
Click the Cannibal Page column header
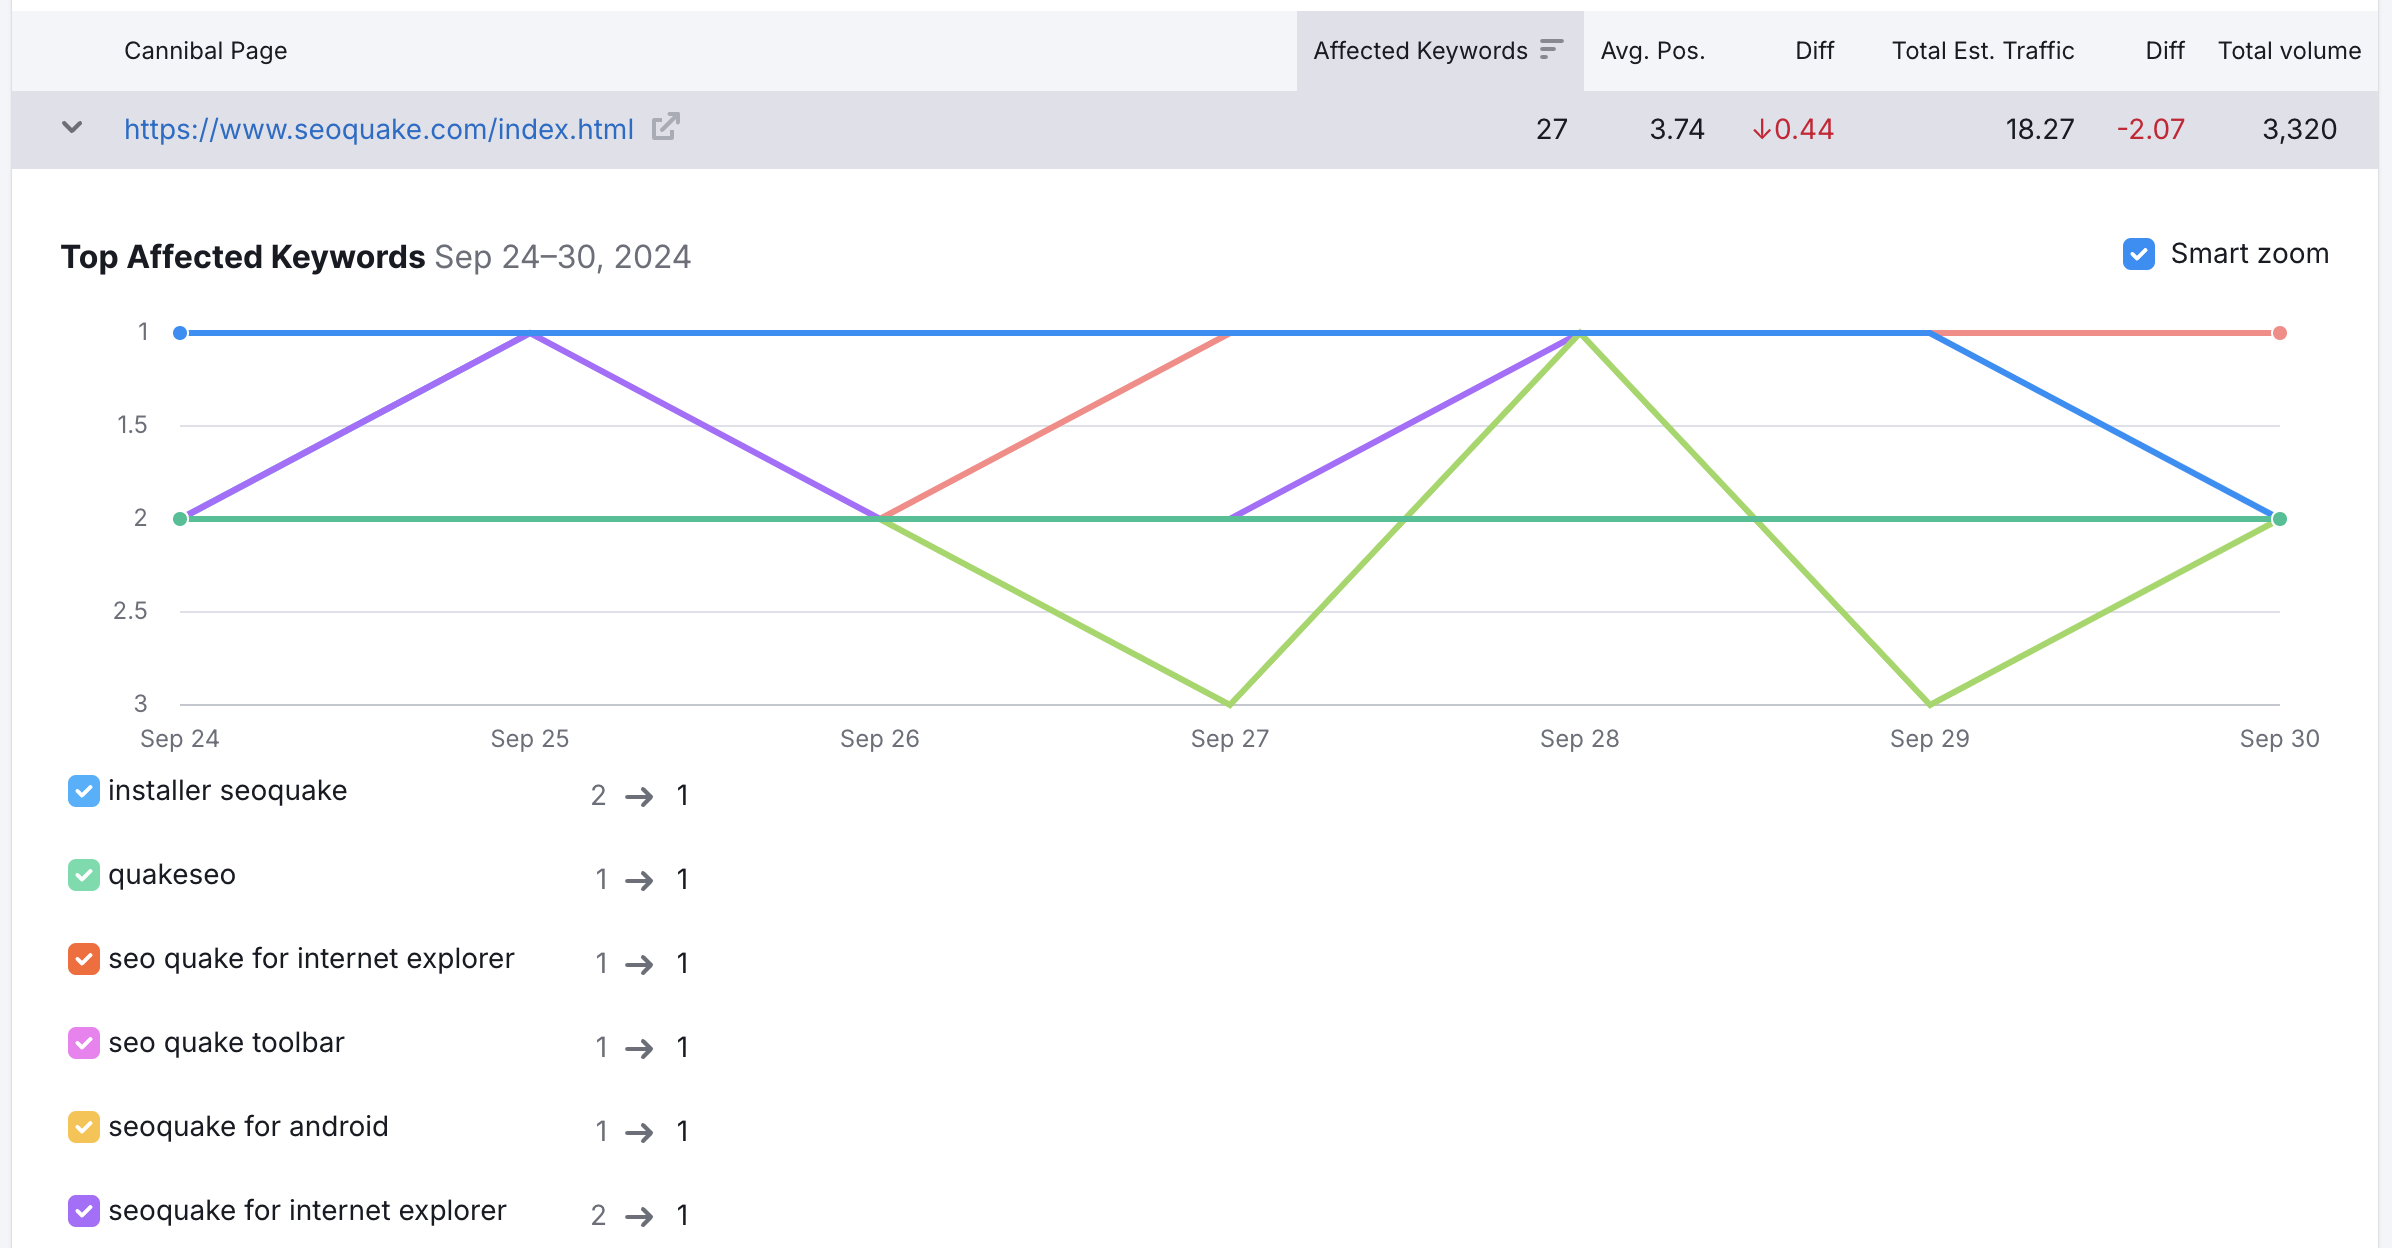205,51
